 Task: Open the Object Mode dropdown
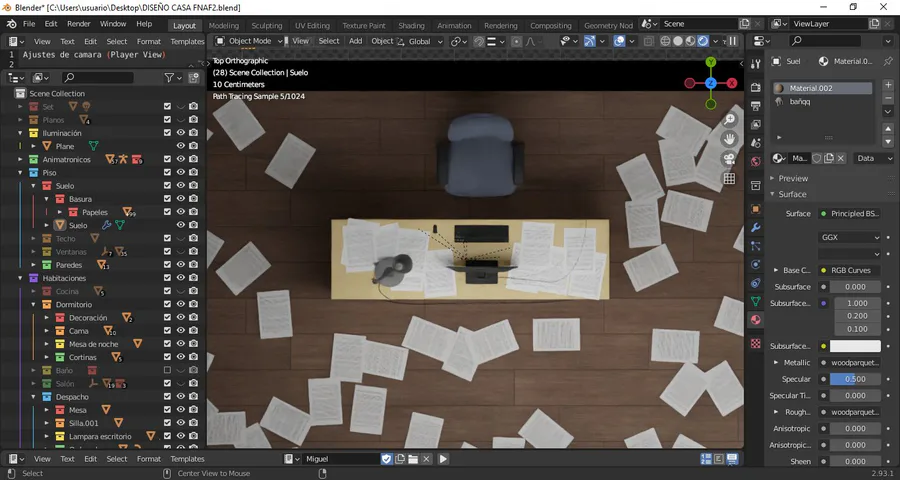[249, 41]
